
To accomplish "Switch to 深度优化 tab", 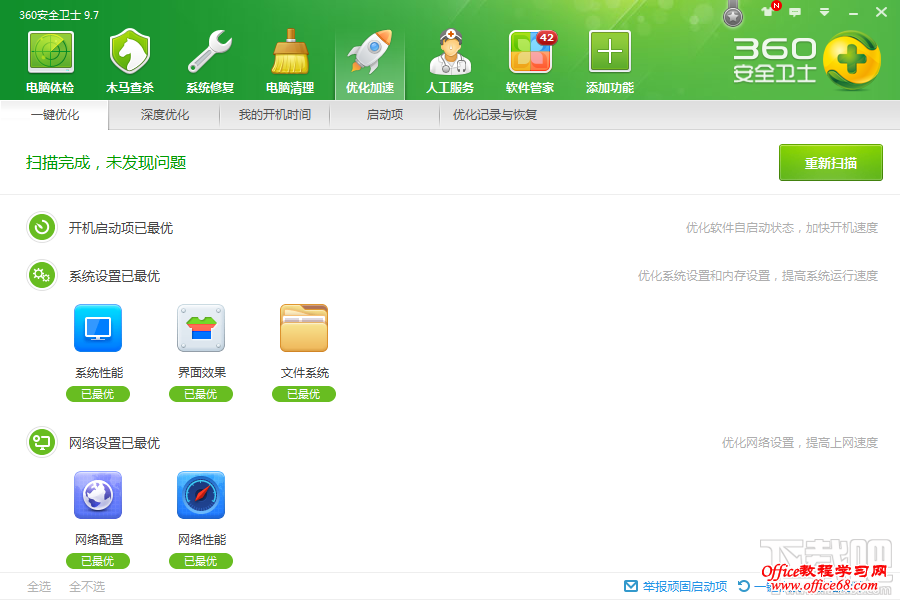I will (165, 115).
